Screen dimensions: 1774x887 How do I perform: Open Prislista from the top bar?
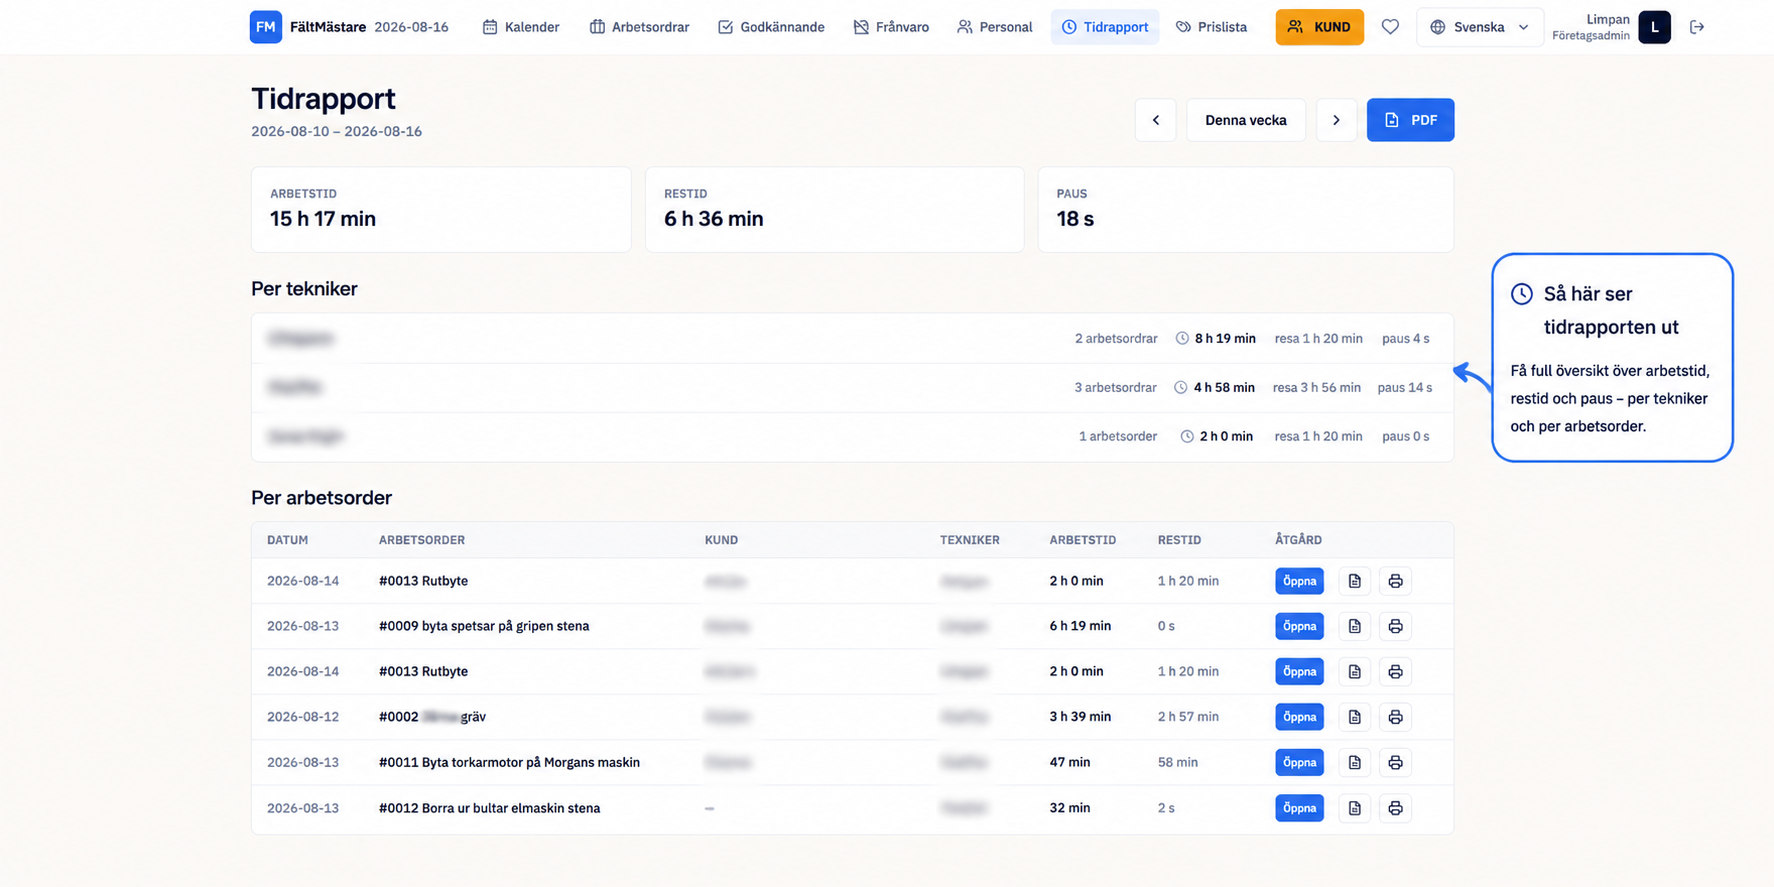pos(1211,27)
